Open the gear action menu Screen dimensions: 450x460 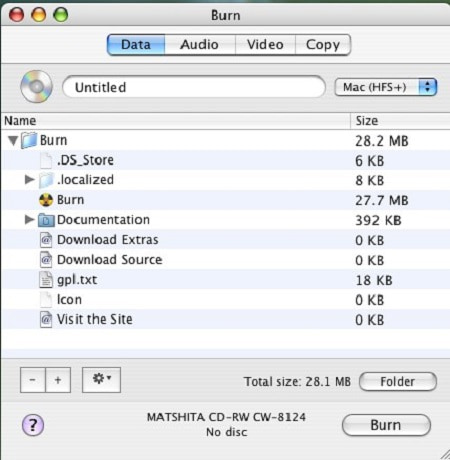click(x=101, y=380)
